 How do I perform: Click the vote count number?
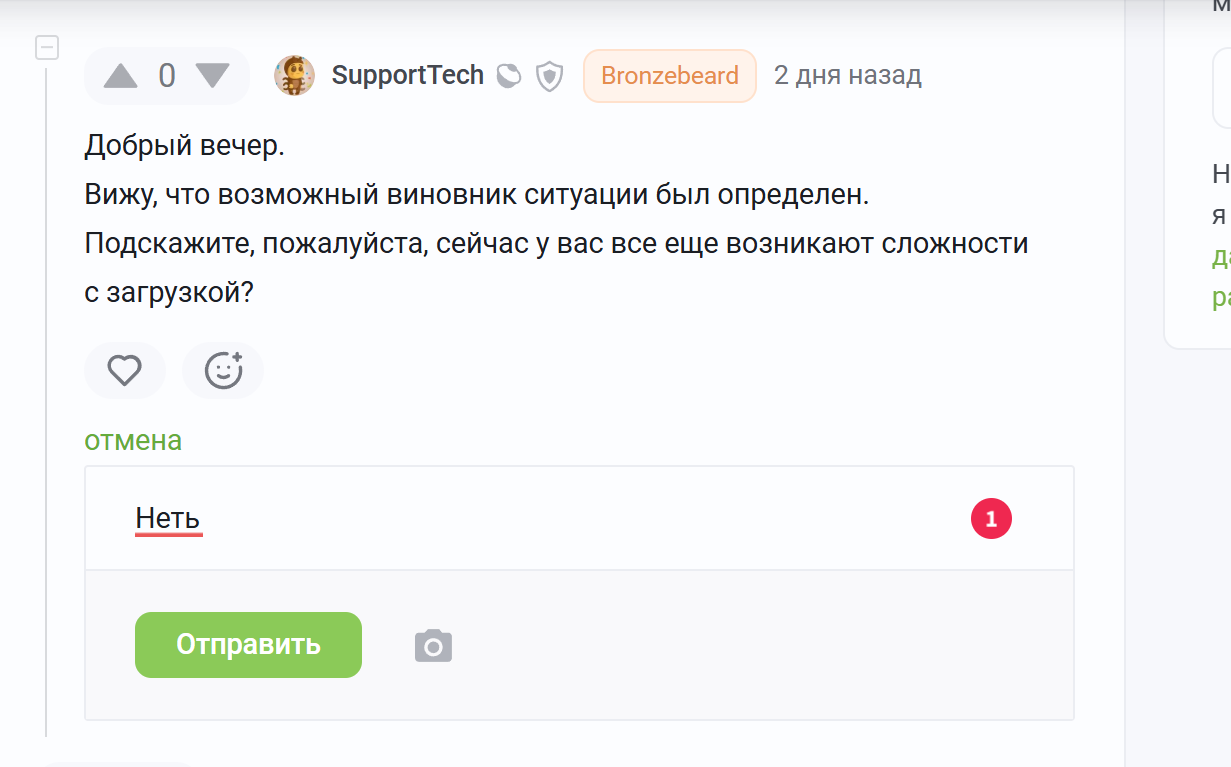[167, 76]
